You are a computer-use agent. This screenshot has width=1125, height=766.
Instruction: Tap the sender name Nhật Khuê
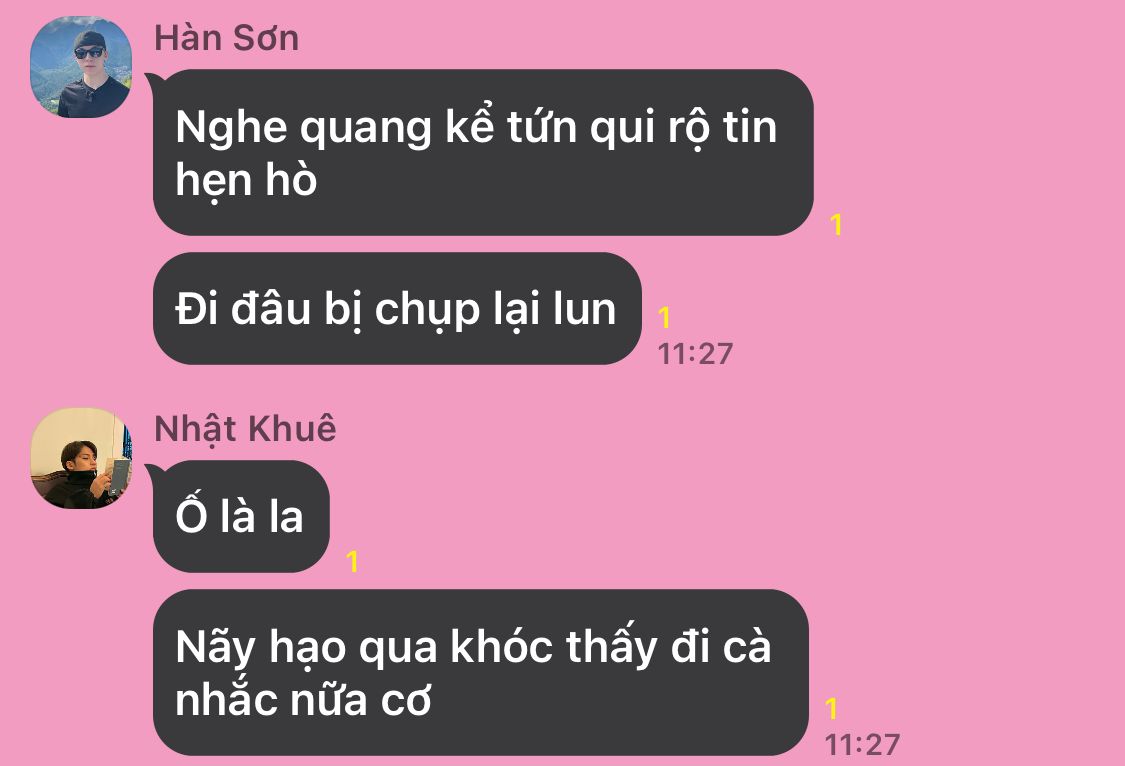click(x=245, y=430)
